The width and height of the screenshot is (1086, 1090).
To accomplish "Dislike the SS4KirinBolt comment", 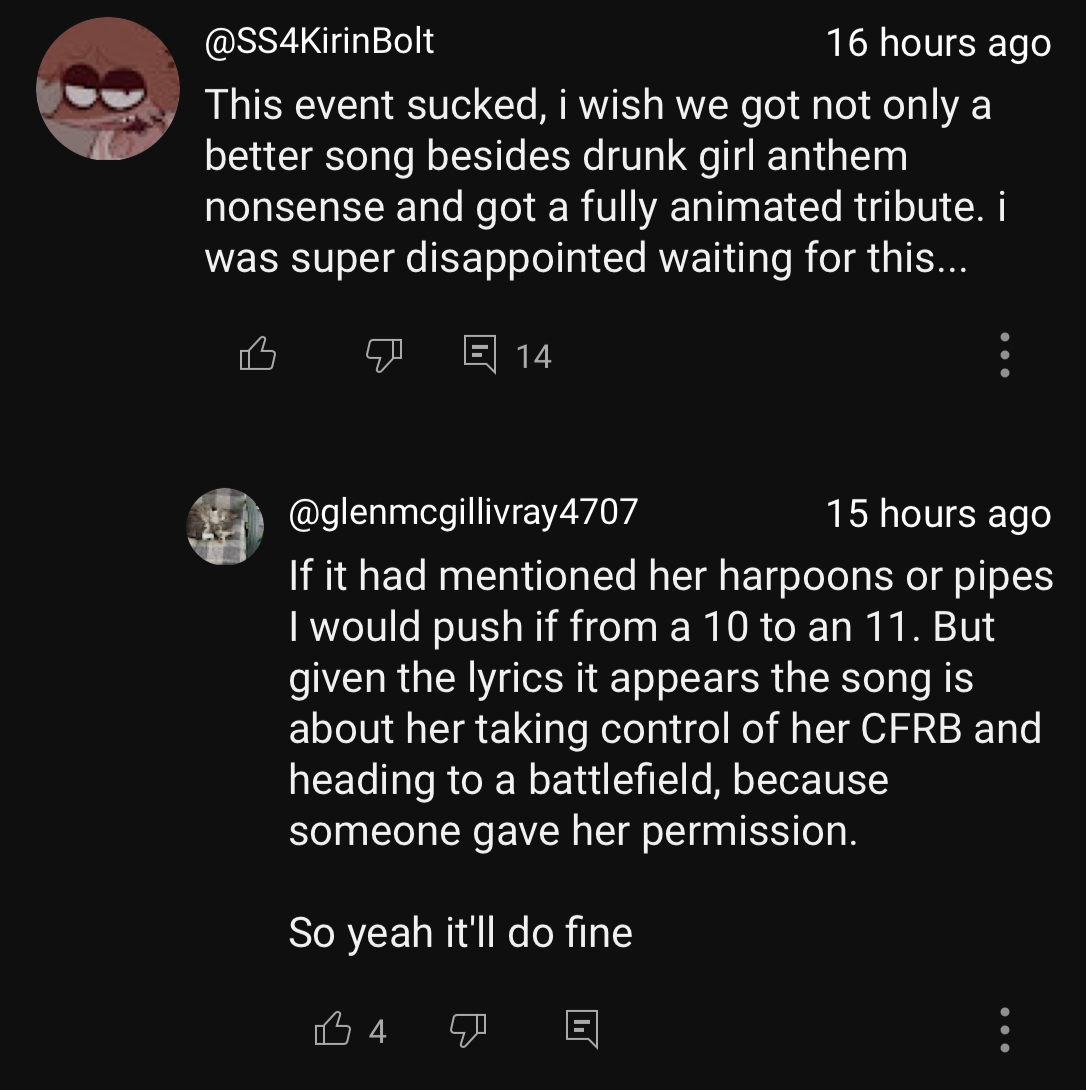I will point(383,354).
